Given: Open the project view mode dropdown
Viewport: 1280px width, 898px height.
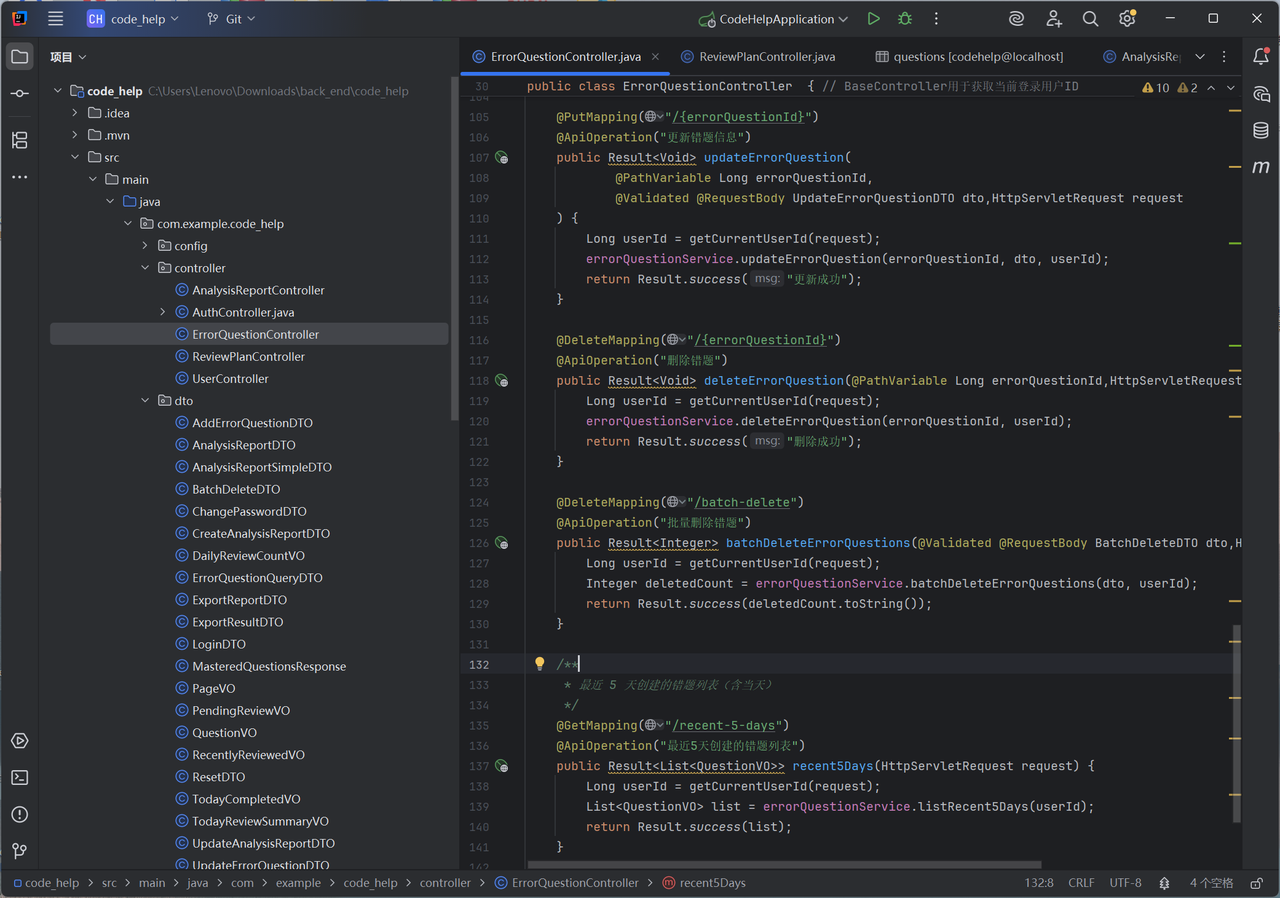Looking at the screenshot, I should 69,57.
